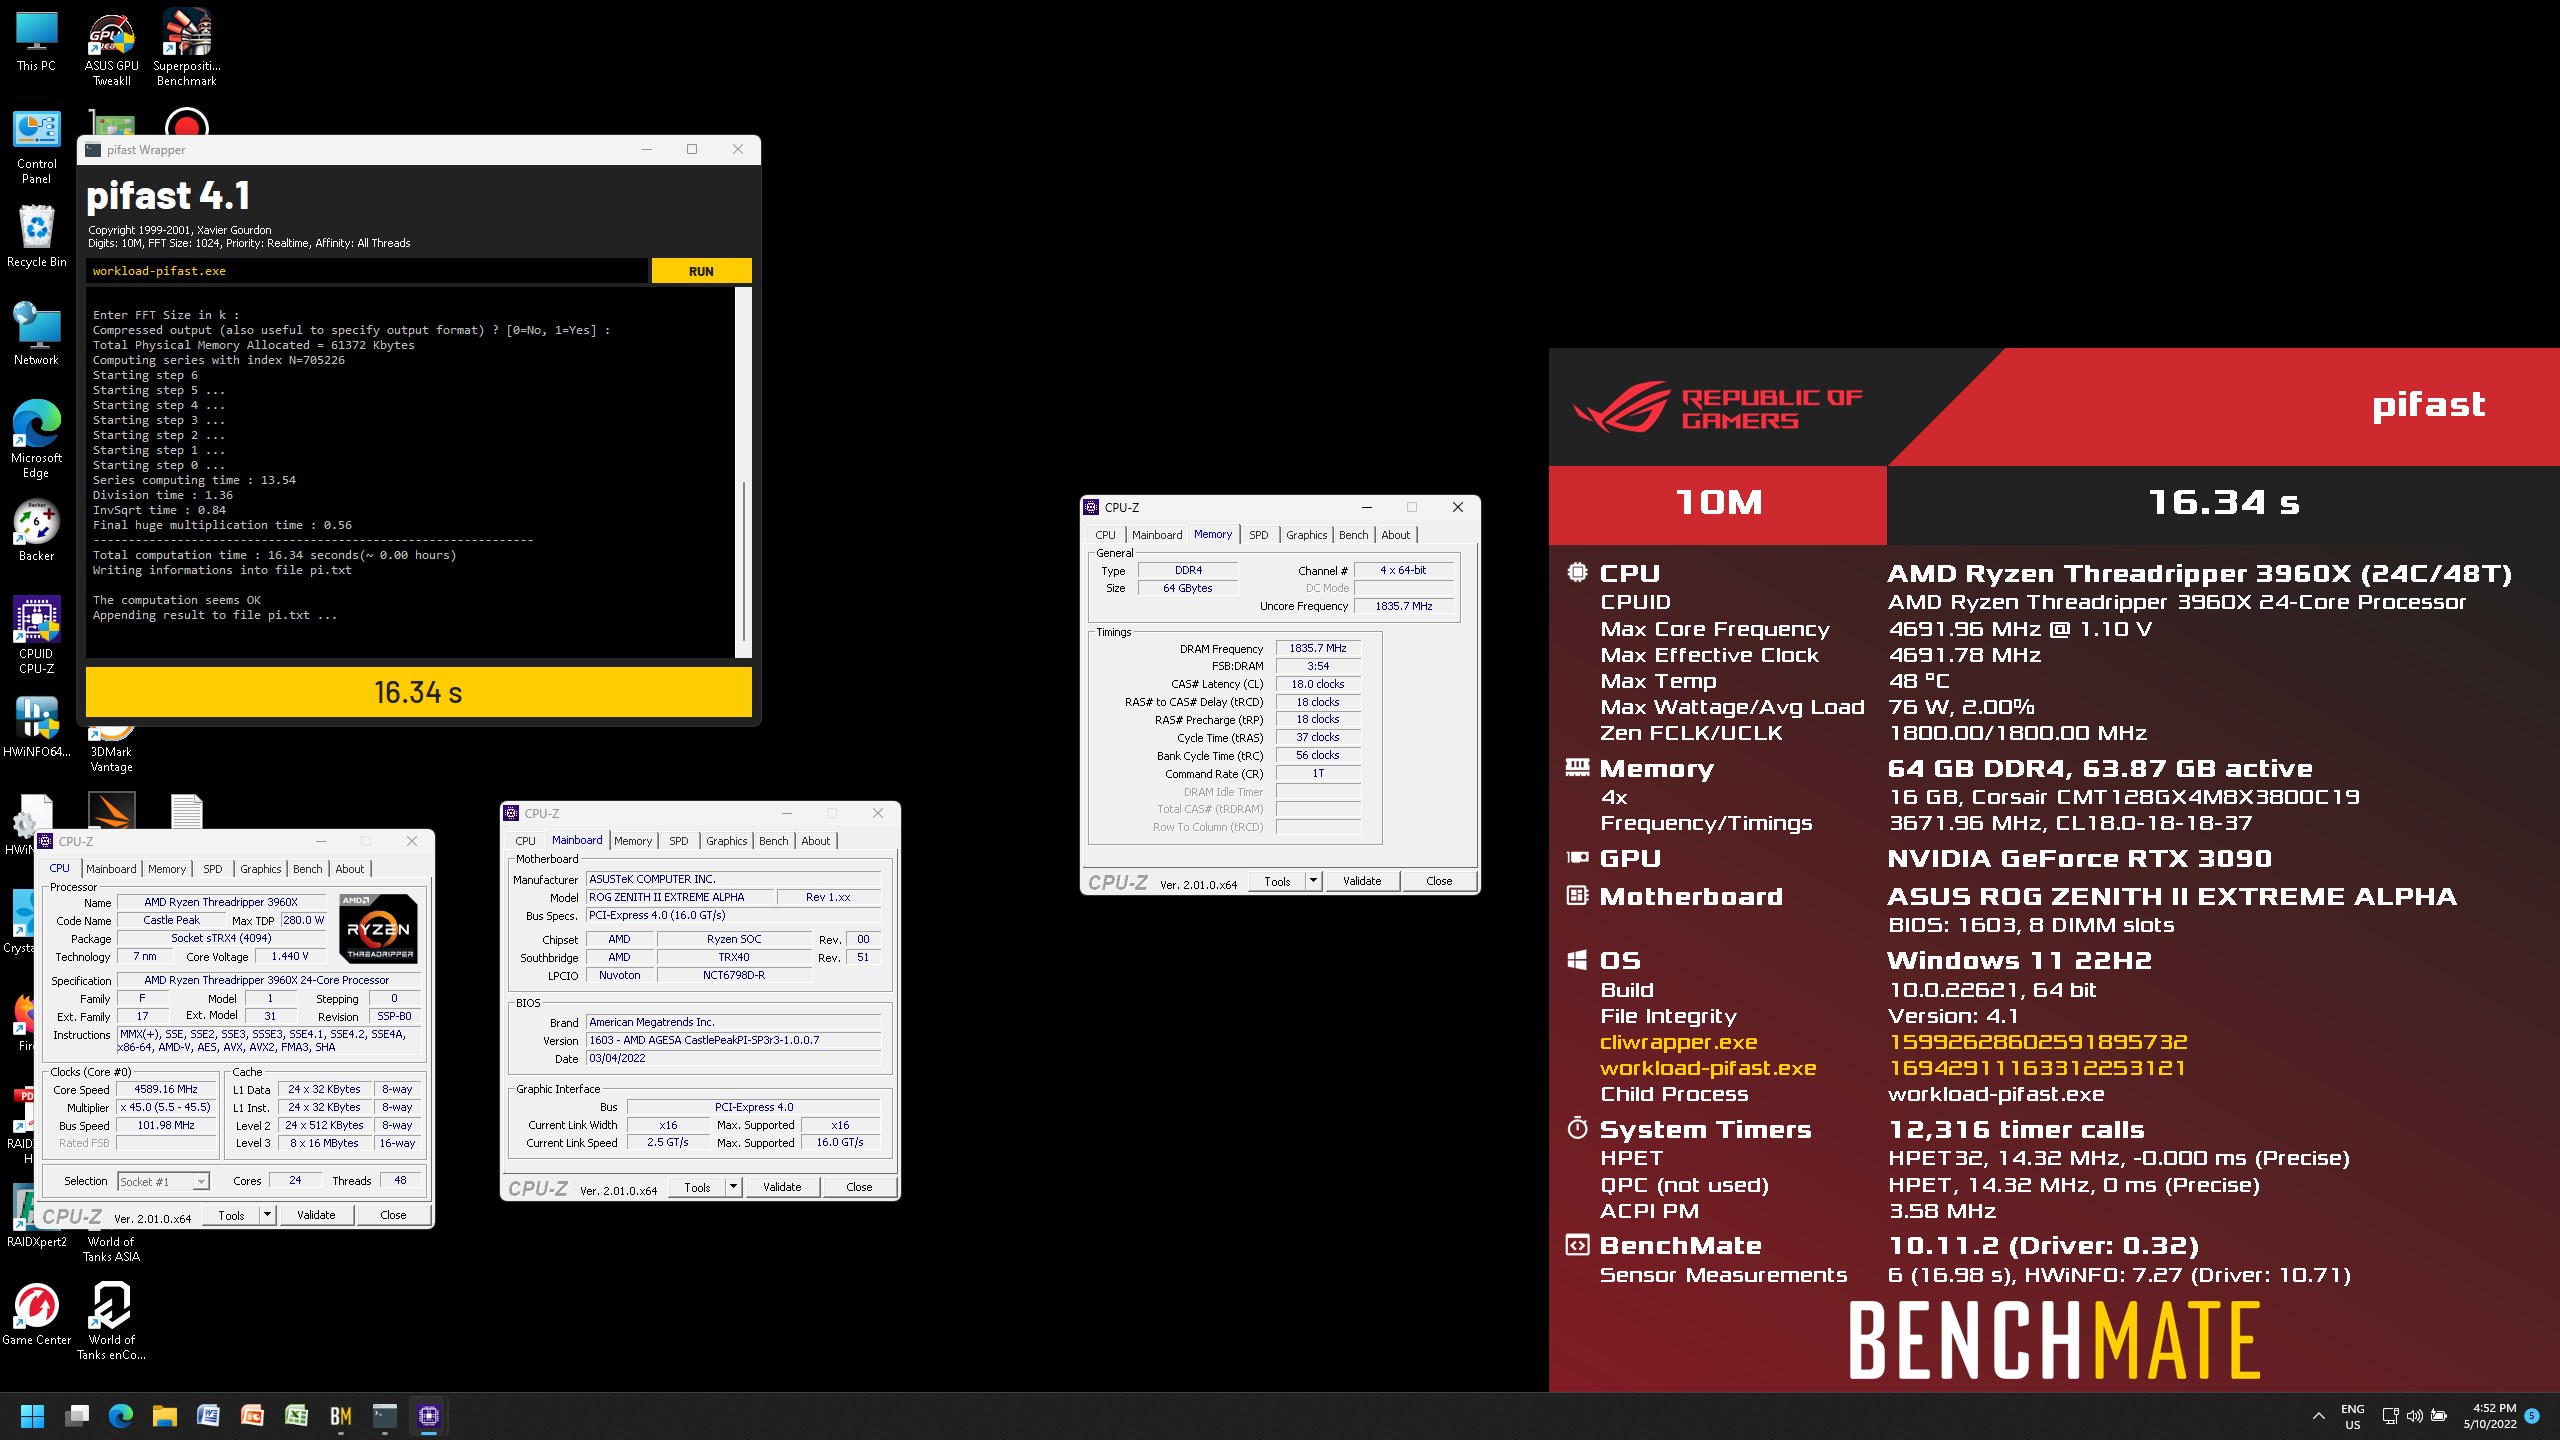
Task: Click the workload-pifast.exe input field
Action: tap(367, 271)
